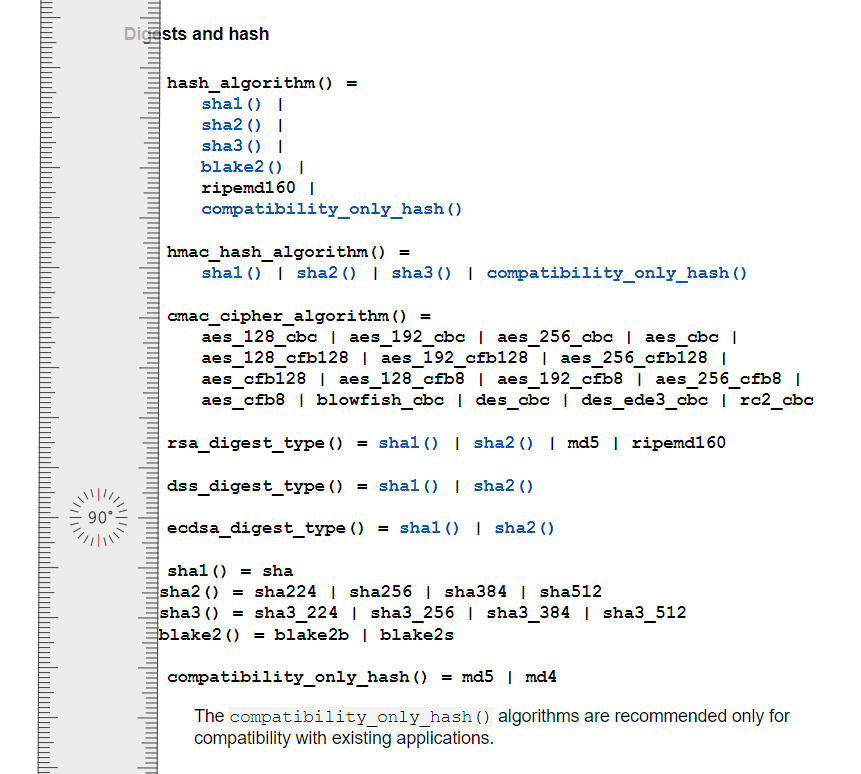Click the 'sha3_224' value
The height and width of the screenshot is (774, 861).
coord(296,613)
